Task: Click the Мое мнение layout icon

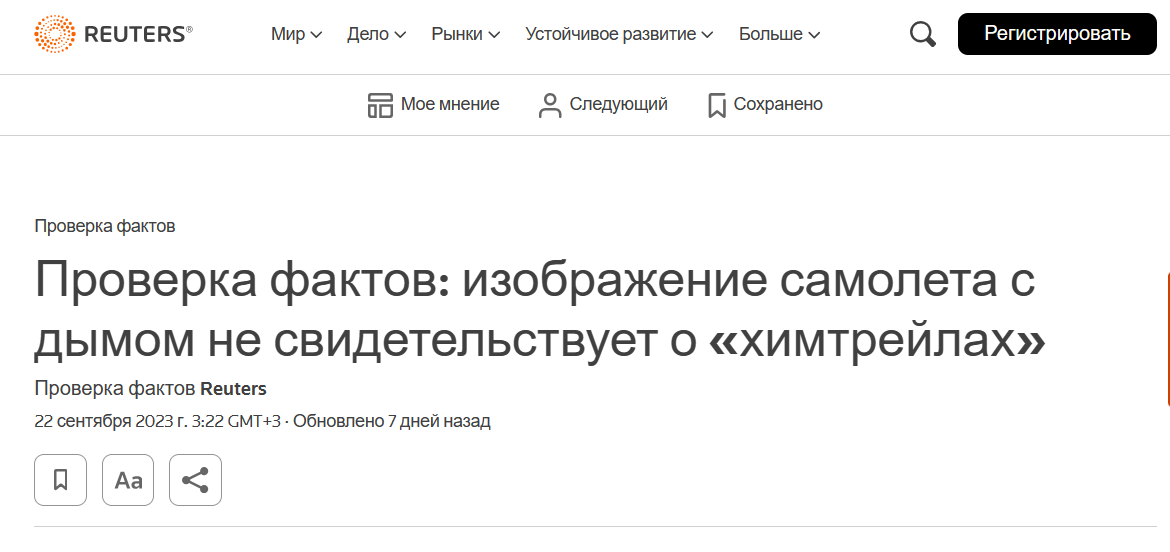Action: click(x=380, y=105)
